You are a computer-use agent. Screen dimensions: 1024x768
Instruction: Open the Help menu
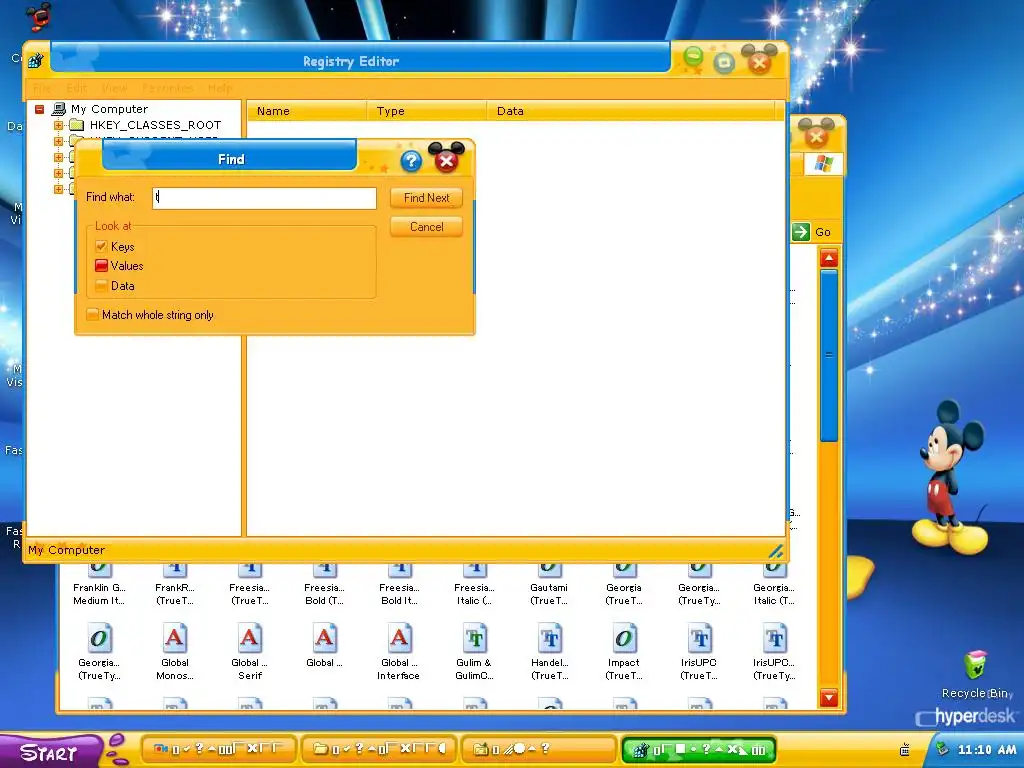click(x=220, y=88)
